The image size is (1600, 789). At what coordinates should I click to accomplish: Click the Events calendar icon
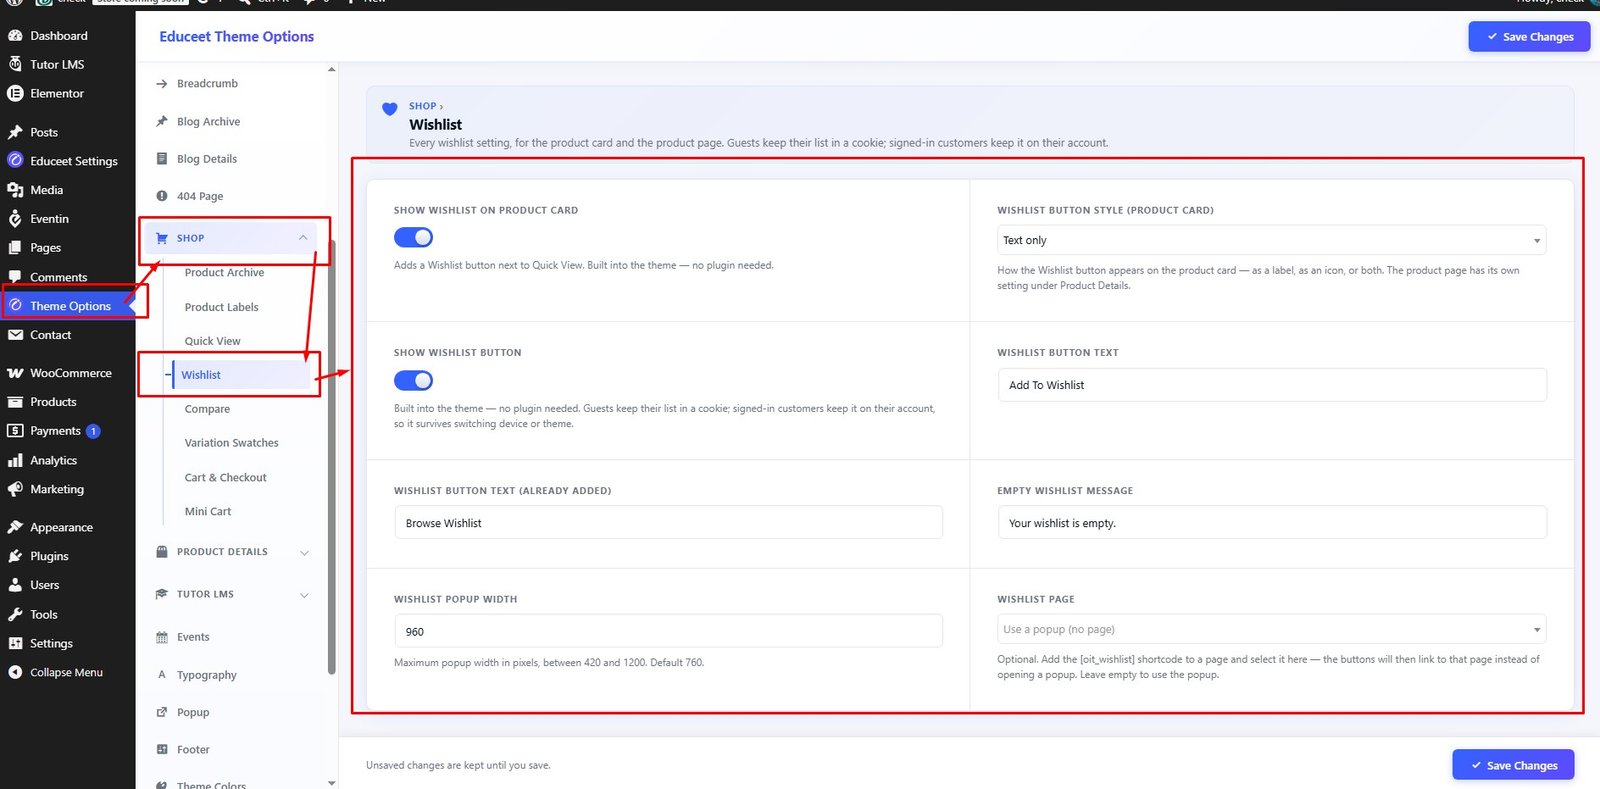(162, 637)
